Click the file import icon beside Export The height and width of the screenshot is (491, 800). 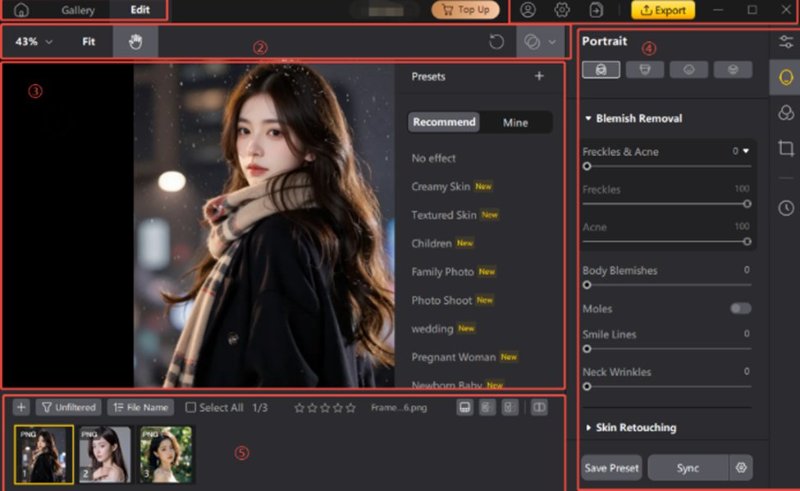pos(596,10)
